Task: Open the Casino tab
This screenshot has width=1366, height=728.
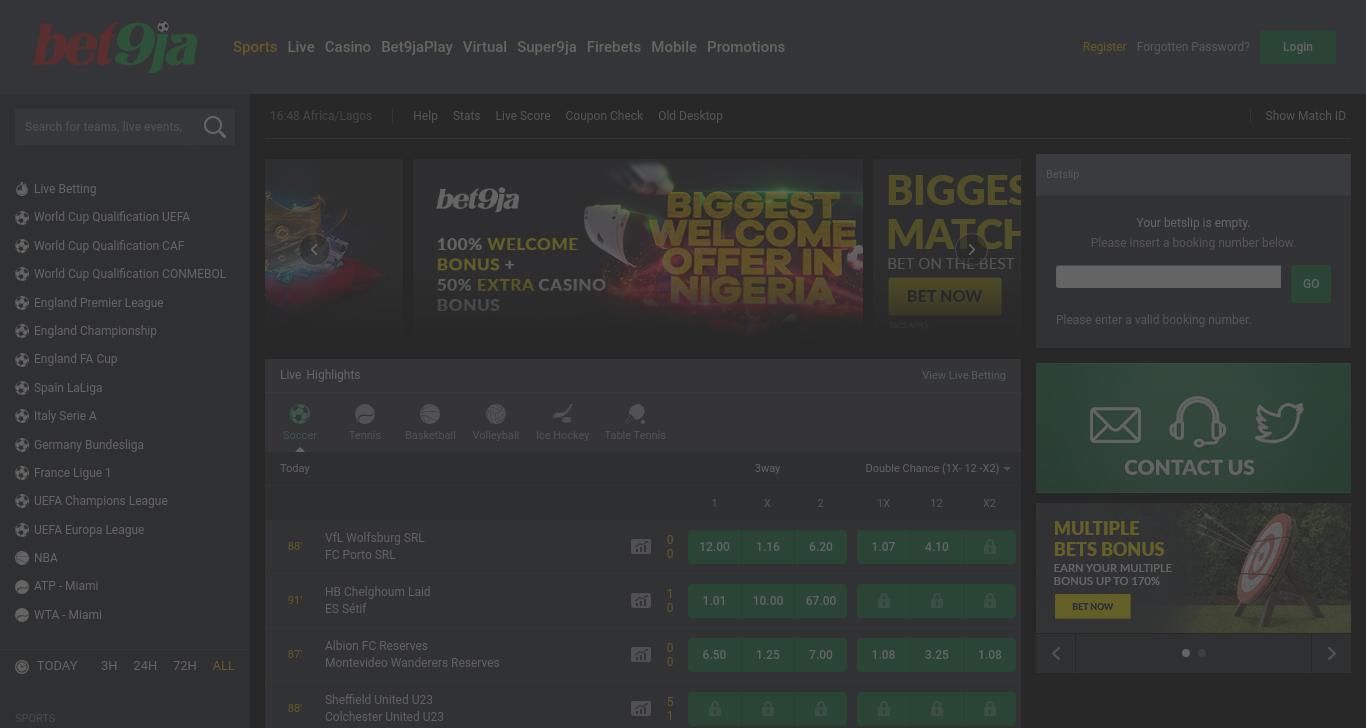Action: click(x=348, y=47)
